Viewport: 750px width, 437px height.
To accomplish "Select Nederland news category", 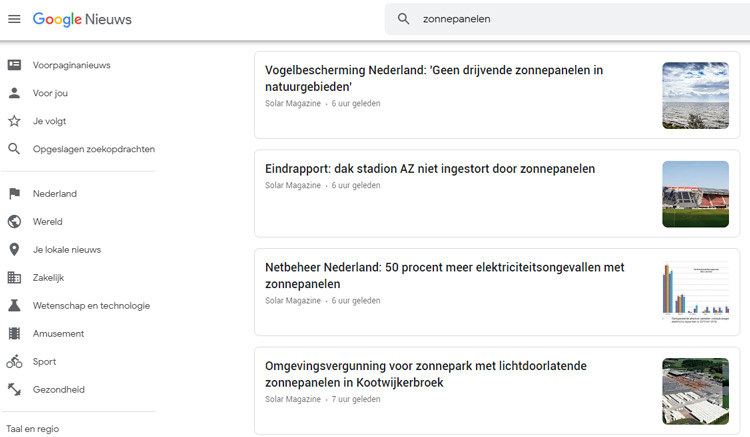I will 55,194.
